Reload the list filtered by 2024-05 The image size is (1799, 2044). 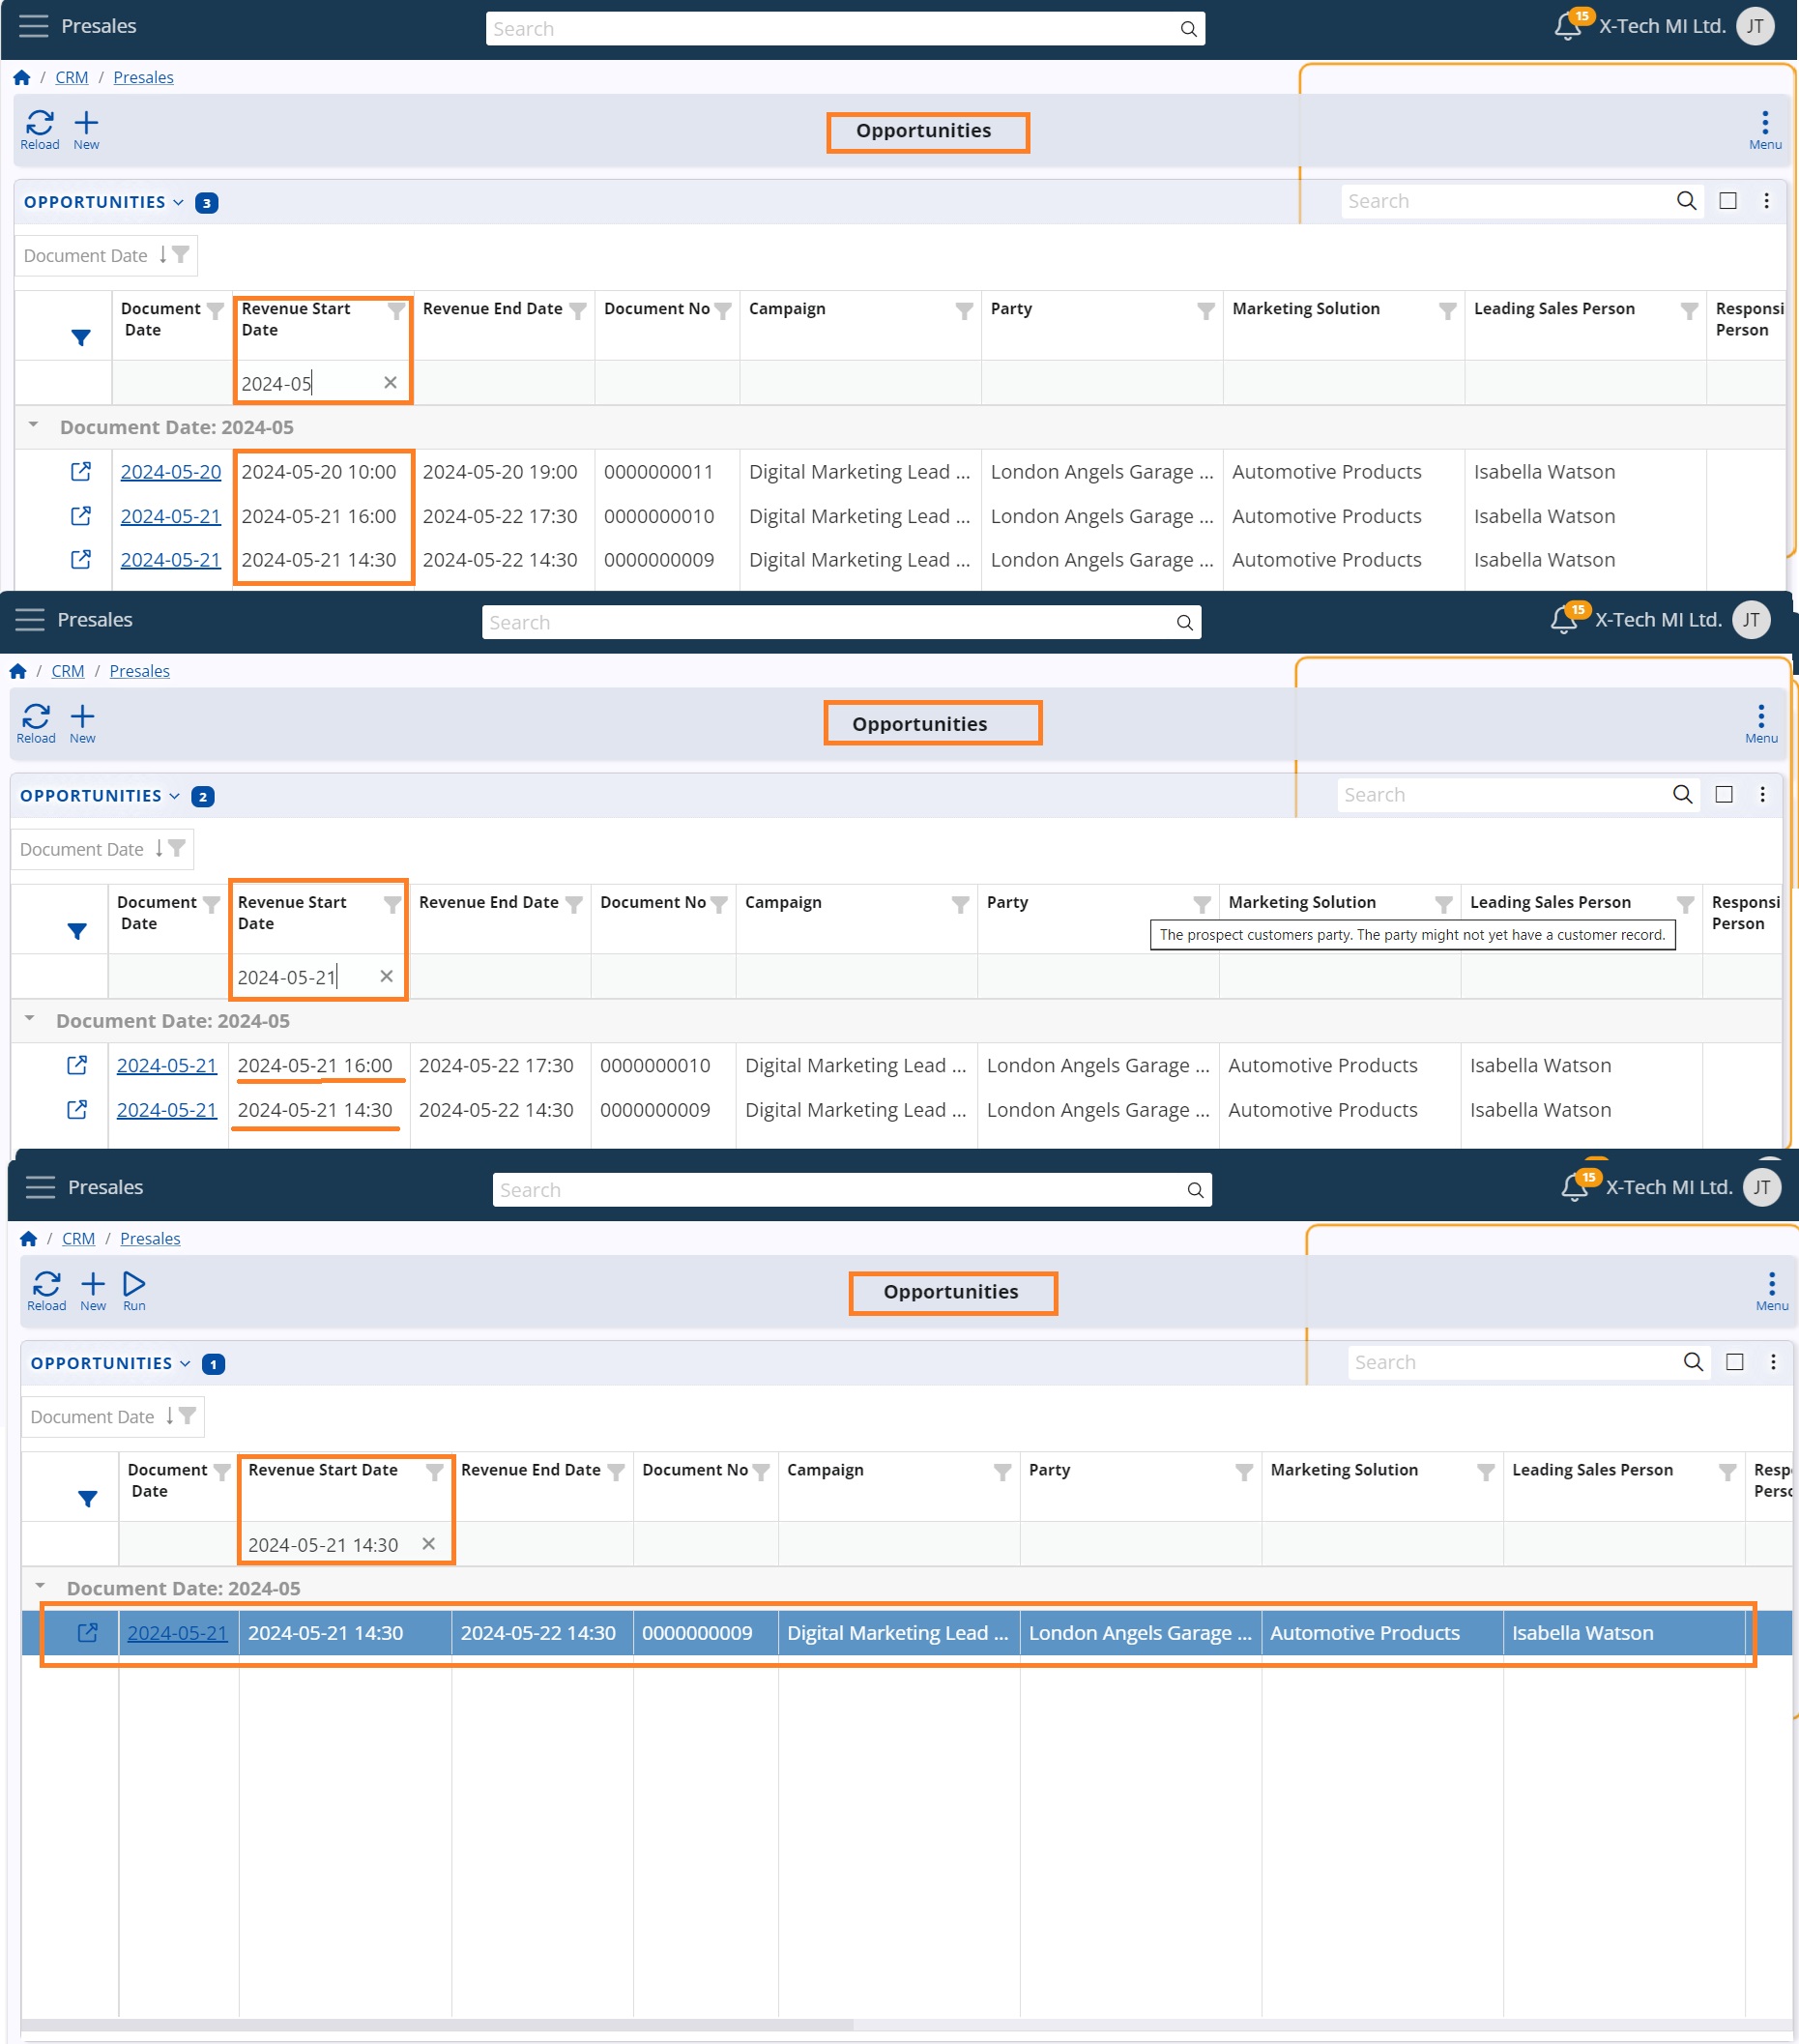tap(40, 130)
